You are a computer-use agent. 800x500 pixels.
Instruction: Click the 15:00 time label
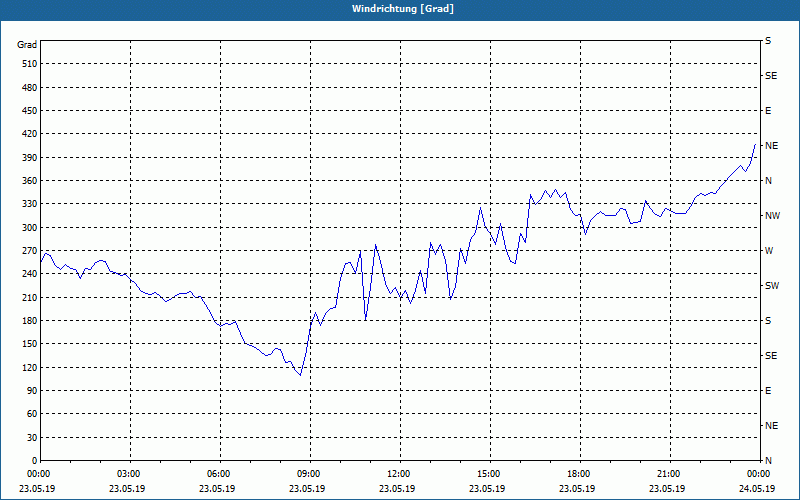(x=490, y=474)
